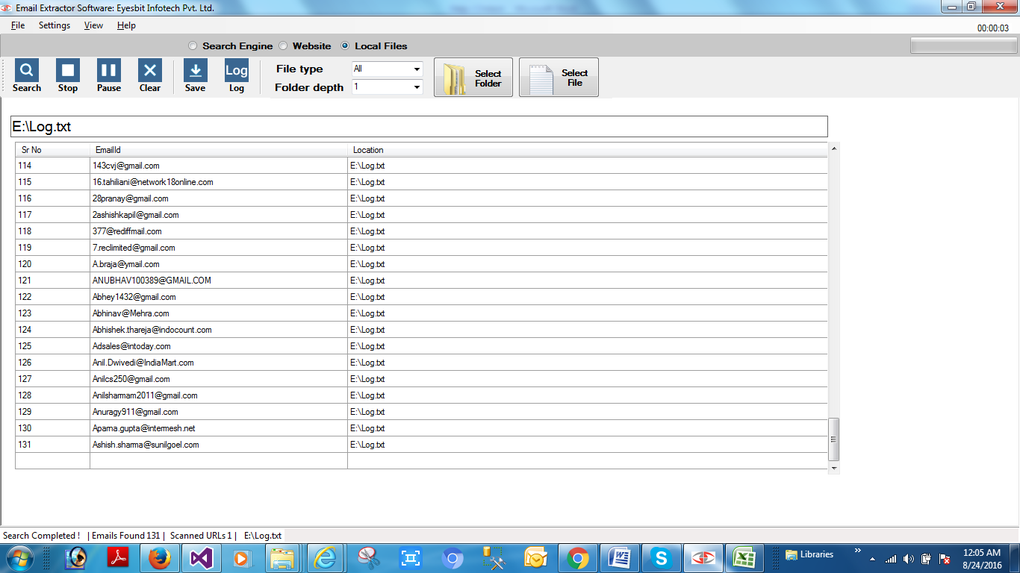Select row Adsales@intoday.com
This screenshot has height=573, width=1020.
tap(422, 346)
